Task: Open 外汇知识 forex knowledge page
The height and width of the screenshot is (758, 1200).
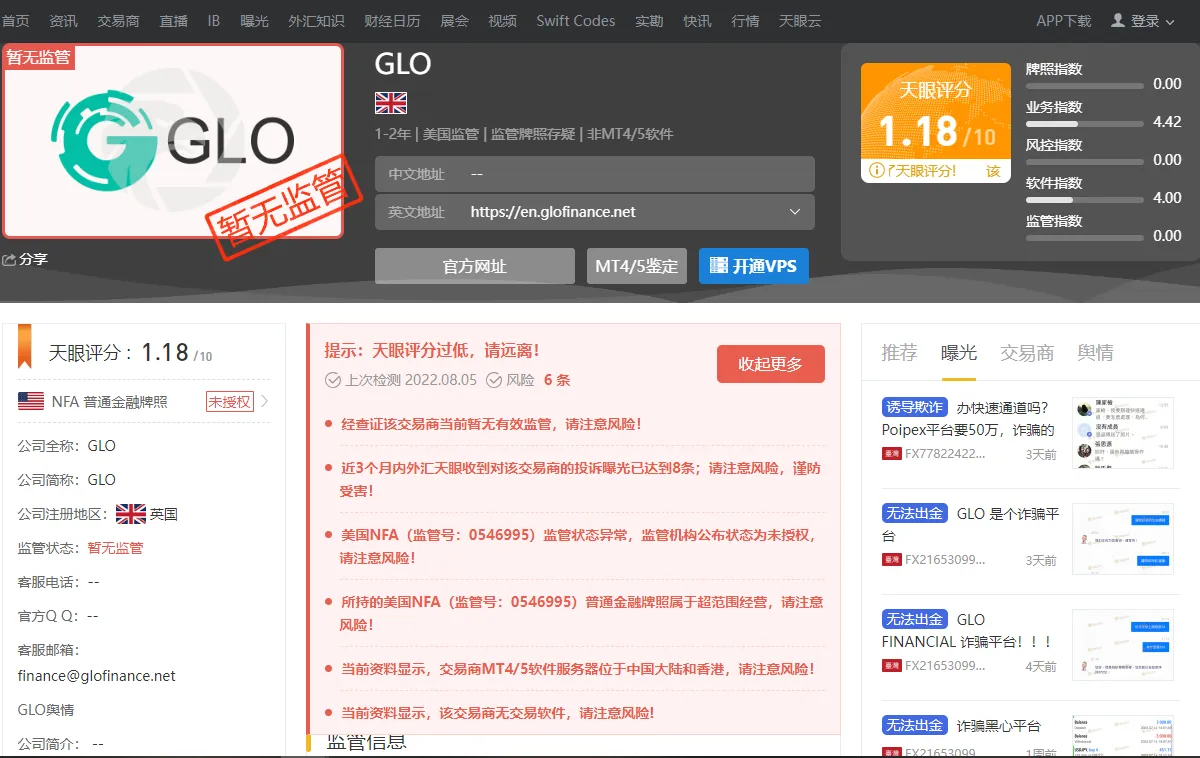Action: tap(316, 21)
